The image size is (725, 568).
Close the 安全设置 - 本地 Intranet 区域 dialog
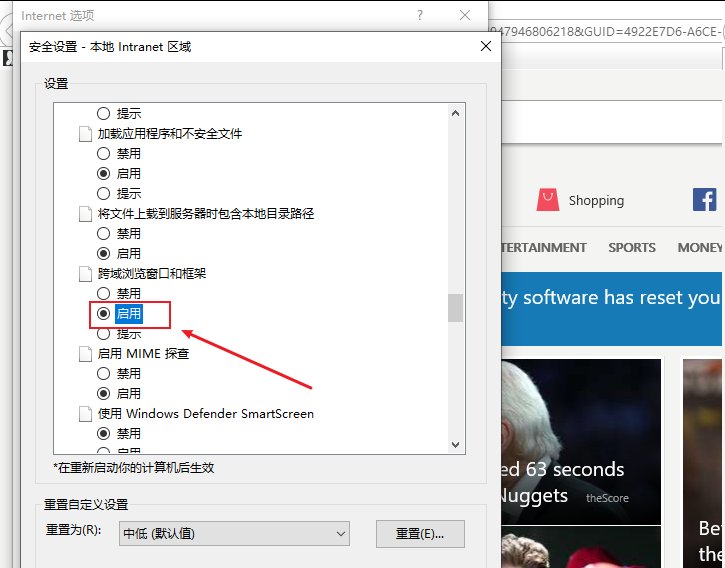[485, 46]
